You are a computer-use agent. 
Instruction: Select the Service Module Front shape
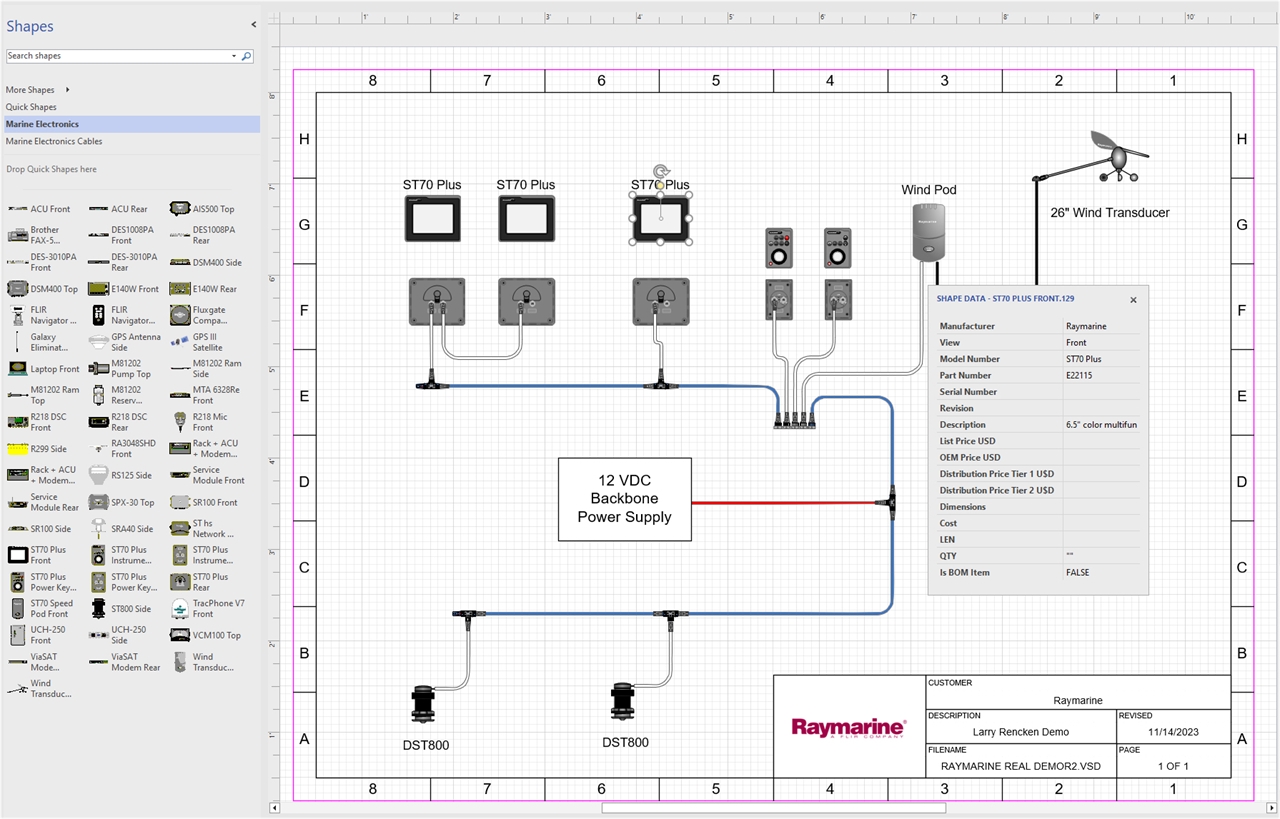pos(207,475)
